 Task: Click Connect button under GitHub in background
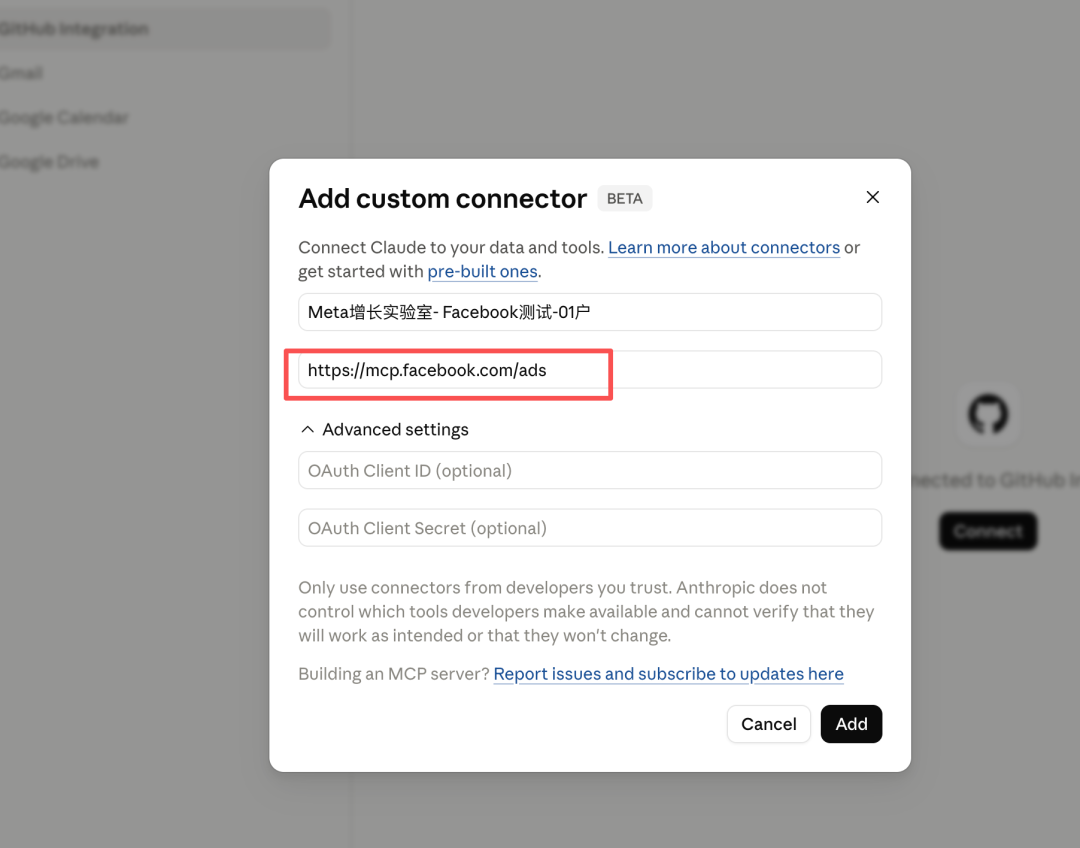coord(988,531)
